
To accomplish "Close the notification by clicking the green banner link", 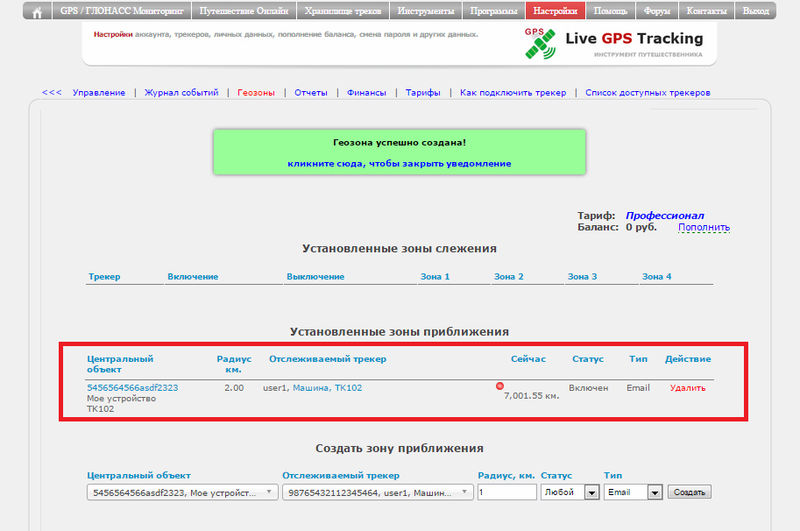I will point(399,163).
